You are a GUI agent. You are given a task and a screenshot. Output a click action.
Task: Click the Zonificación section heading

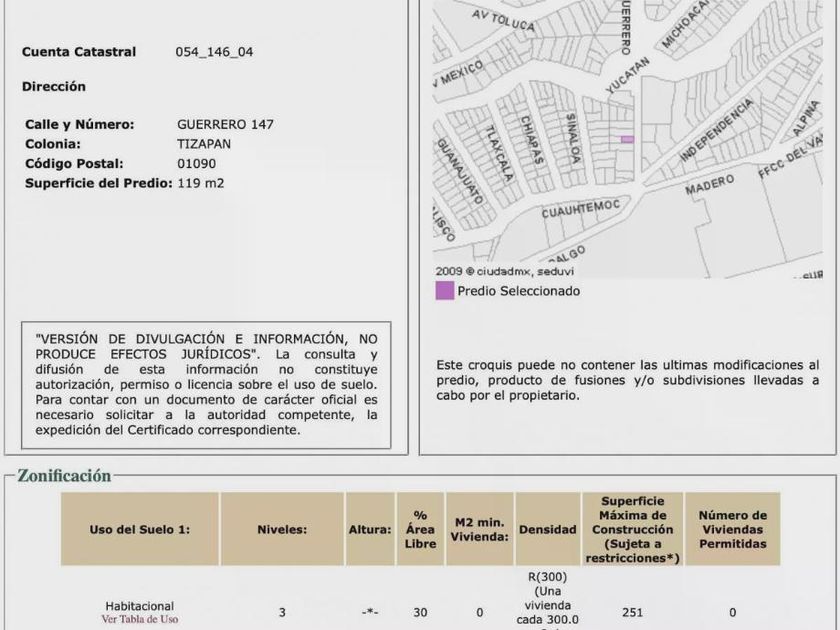pyautogui.click(x=64, y=476)
